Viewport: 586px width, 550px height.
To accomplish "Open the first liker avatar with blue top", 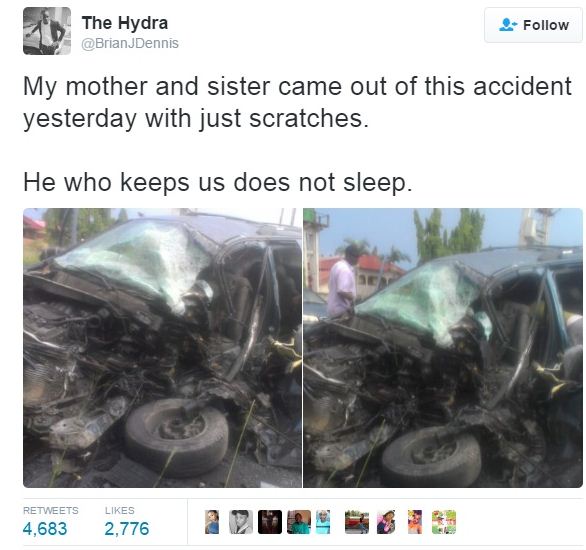I will pyautogui.click(x=212, y=522).
